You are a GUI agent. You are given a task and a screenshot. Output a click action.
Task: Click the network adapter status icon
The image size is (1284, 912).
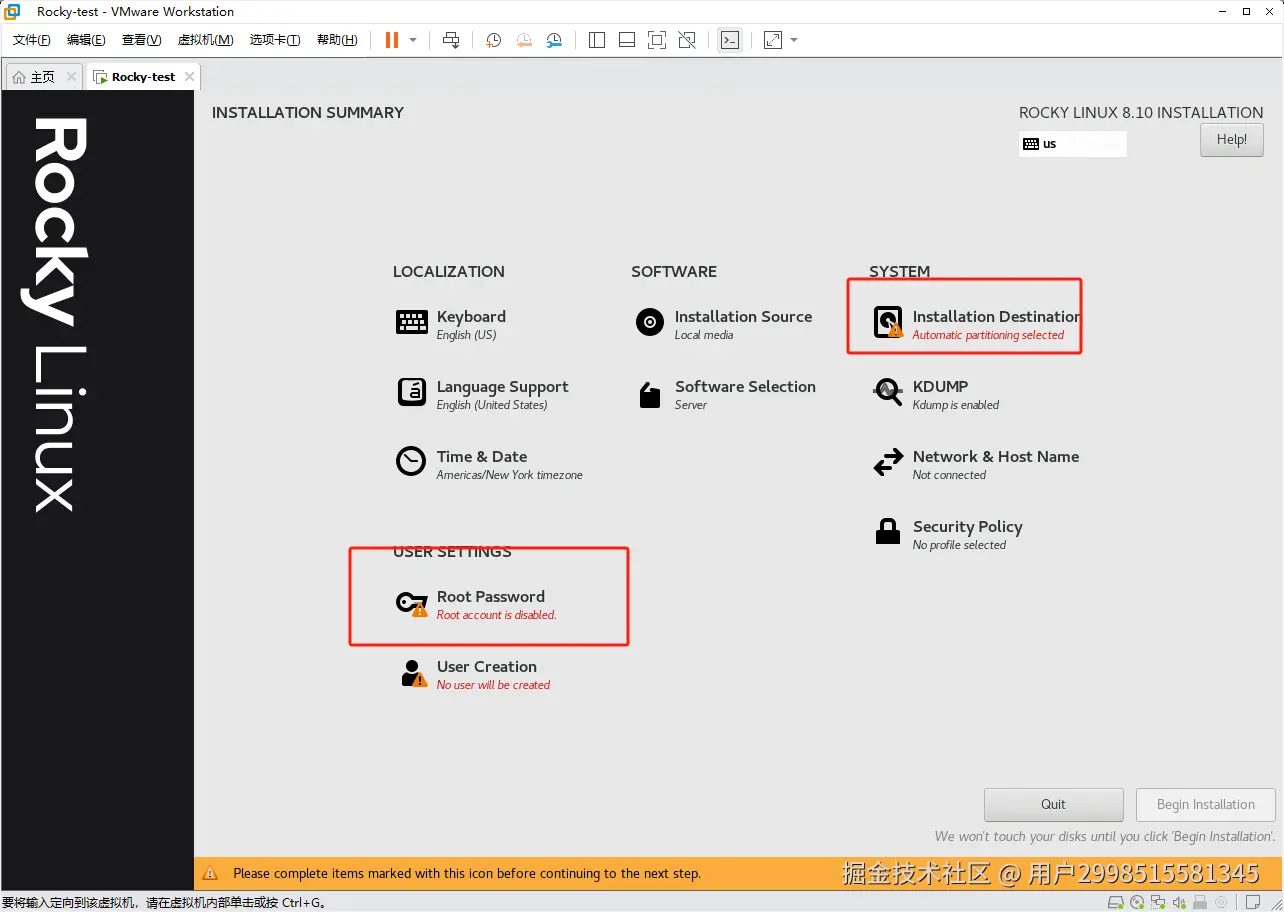(x=1159, y=902)
